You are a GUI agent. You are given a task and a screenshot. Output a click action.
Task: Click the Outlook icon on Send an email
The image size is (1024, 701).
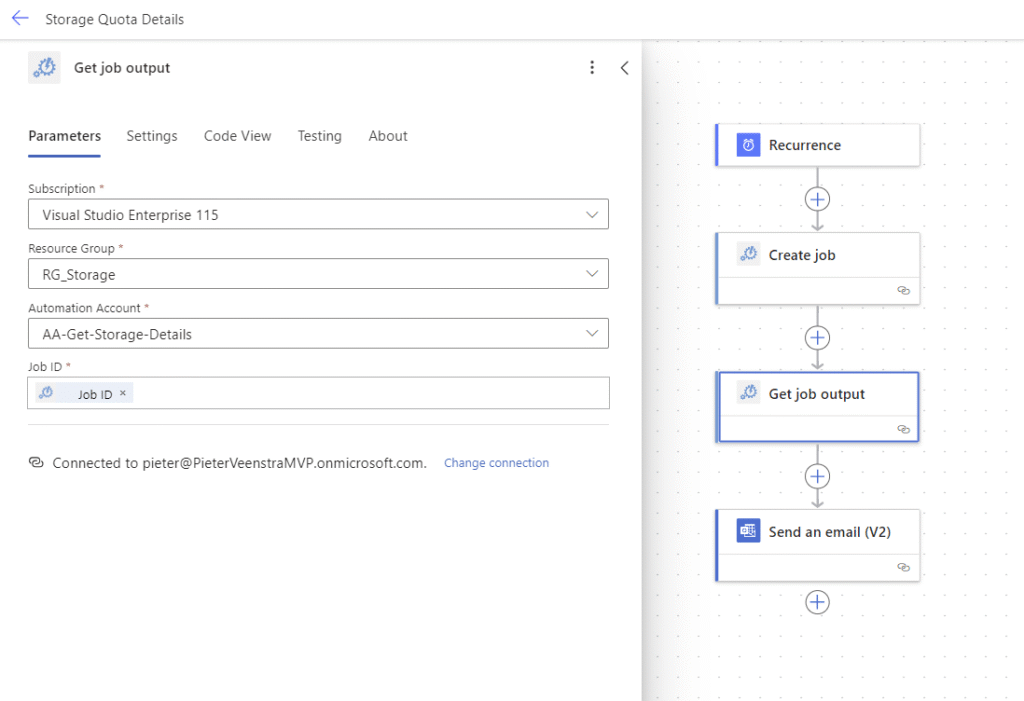[x=748, y=531]
